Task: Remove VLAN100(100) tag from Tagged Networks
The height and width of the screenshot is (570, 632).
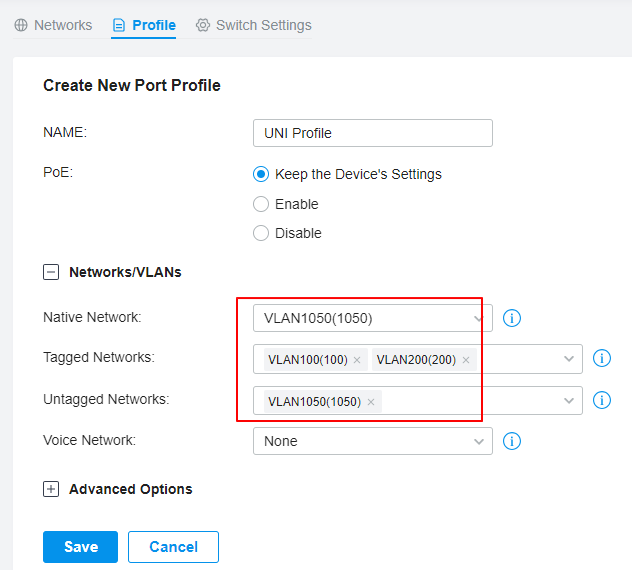Action: tap(357, 360)
